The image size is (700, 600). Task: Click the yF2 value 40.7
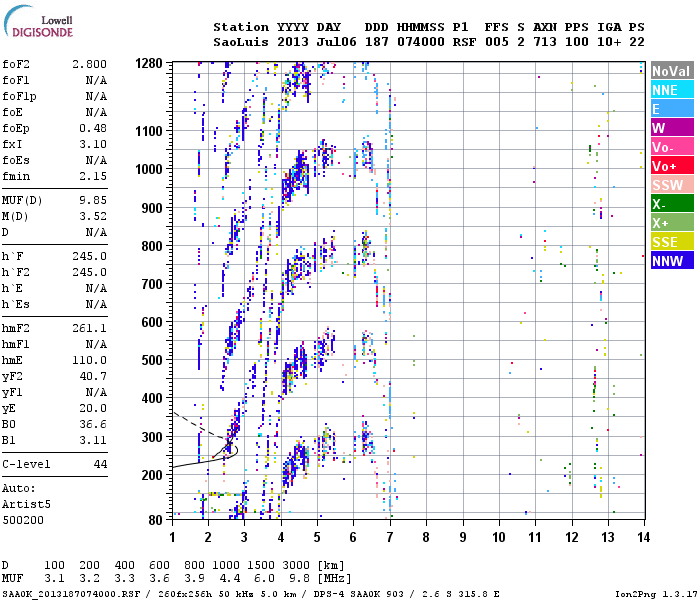[93, 376]
